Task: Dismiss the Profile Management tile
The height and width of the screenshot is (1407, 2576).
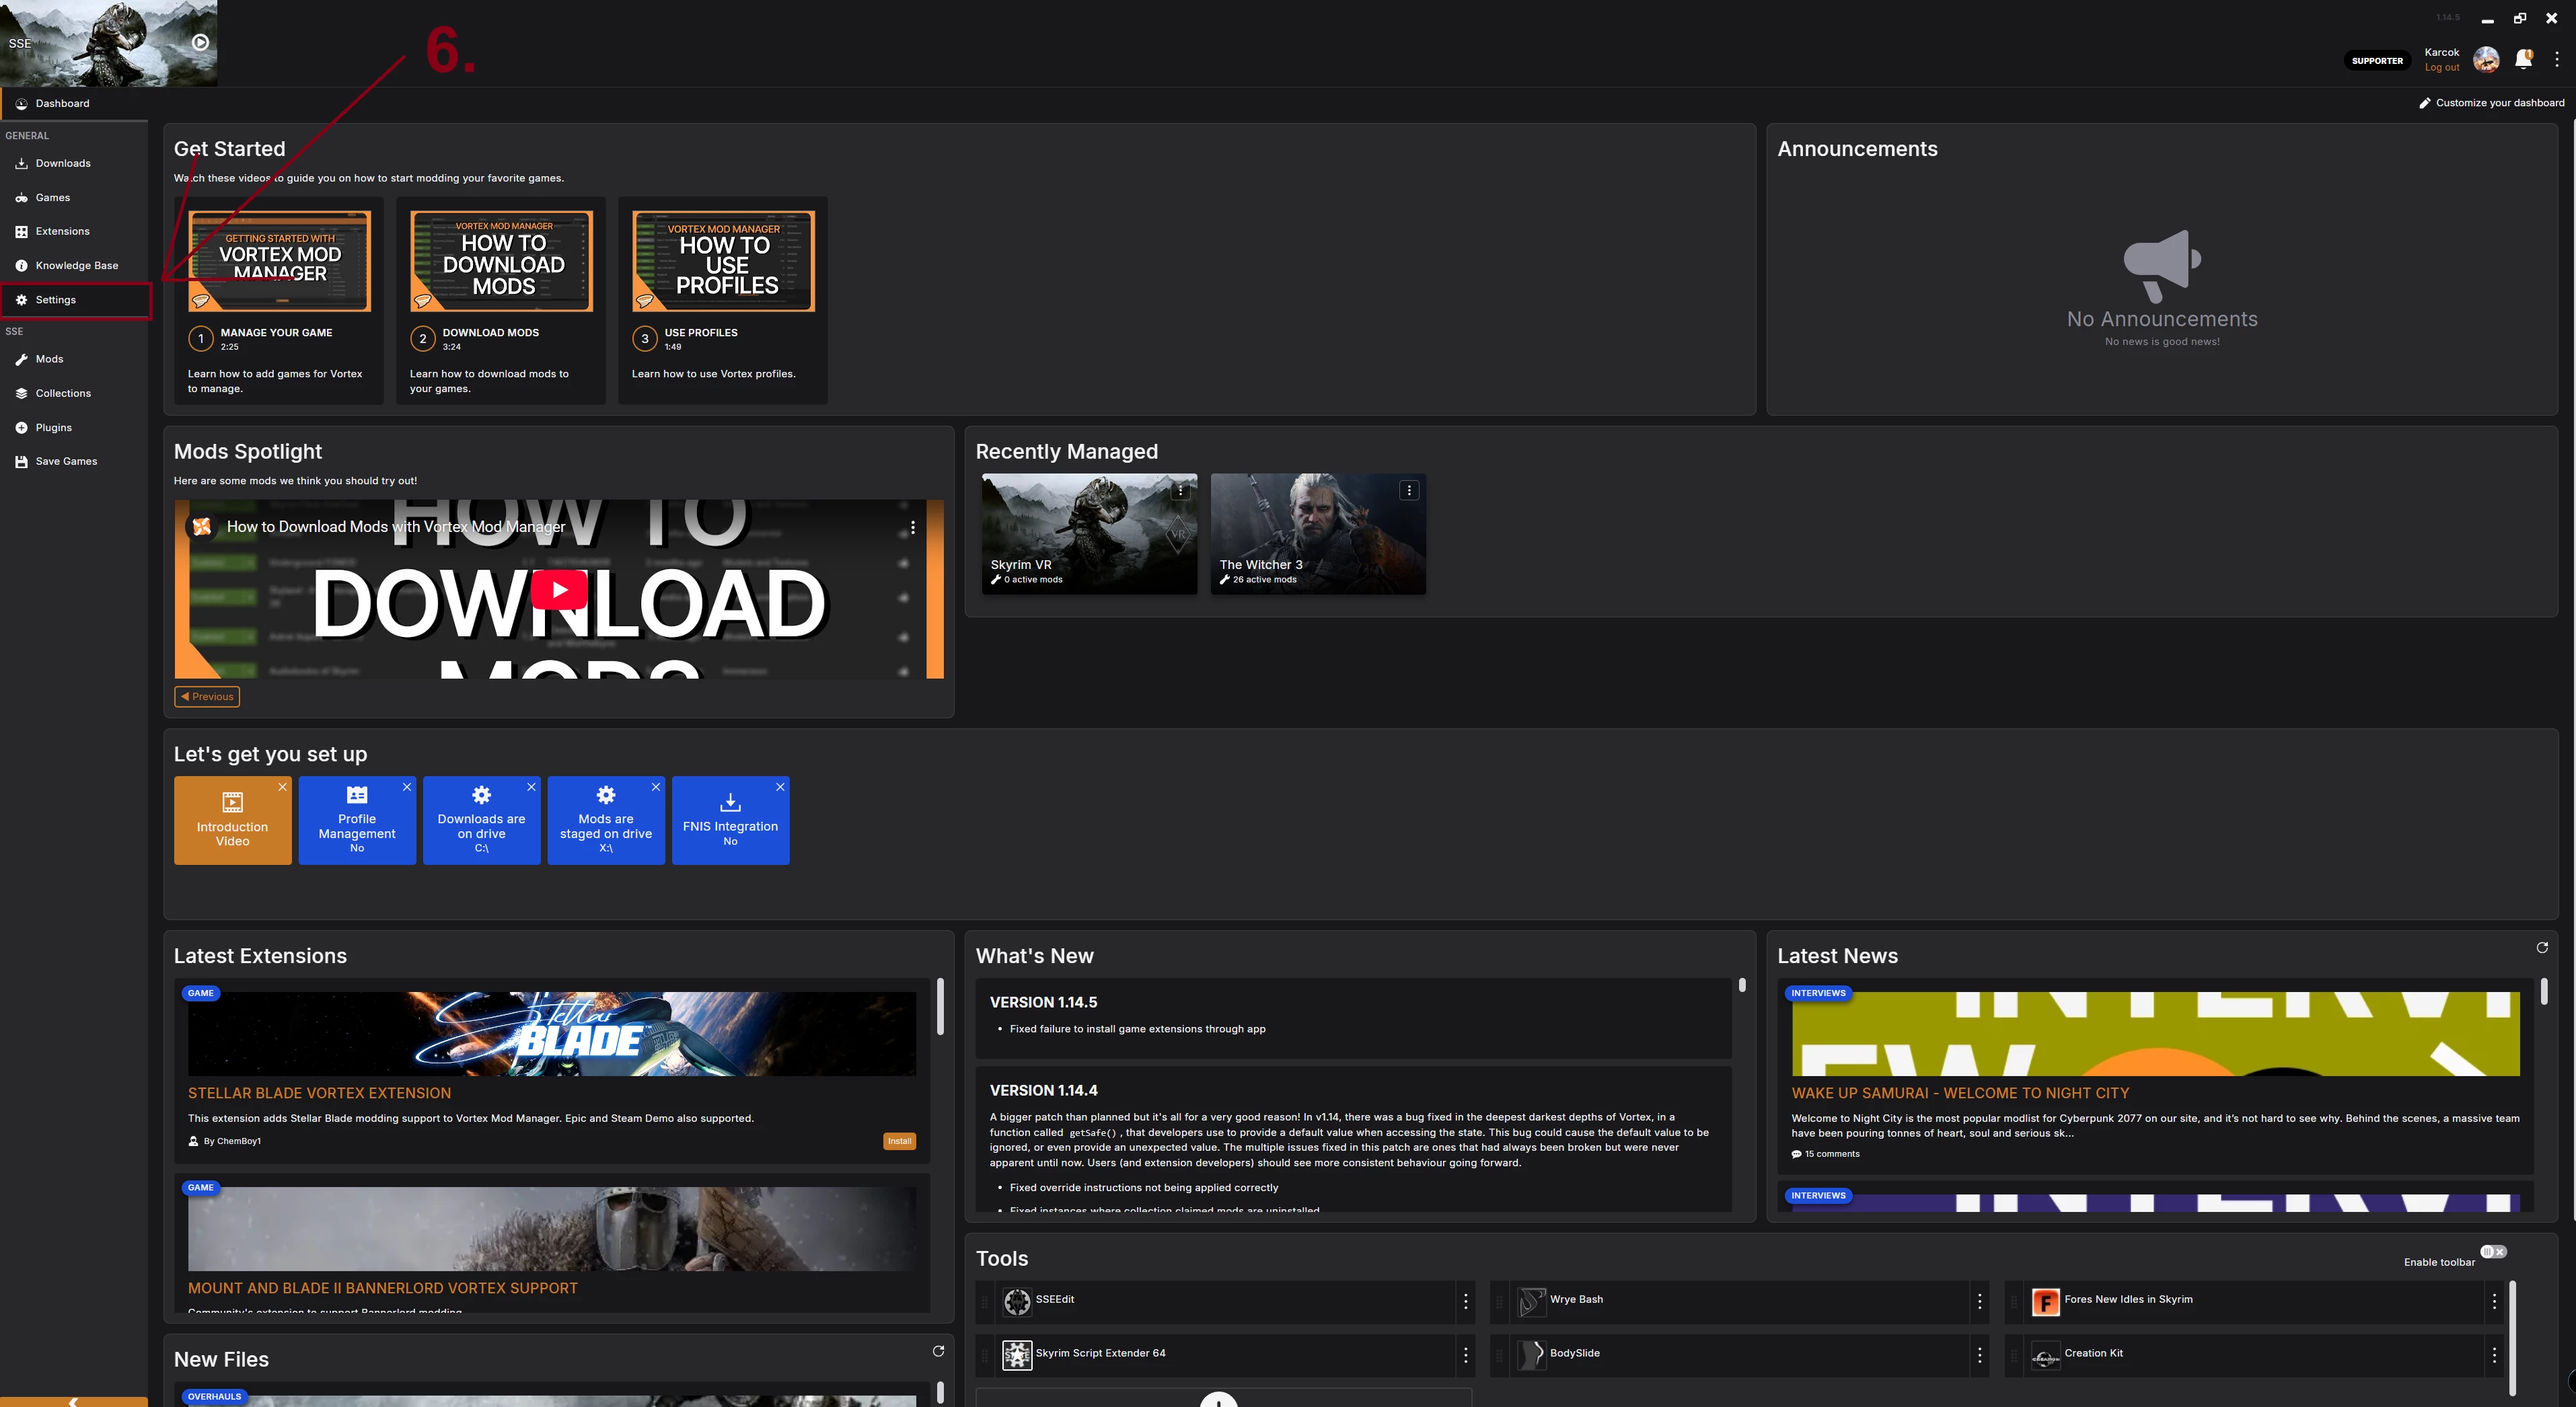Action: pos(407,787)
